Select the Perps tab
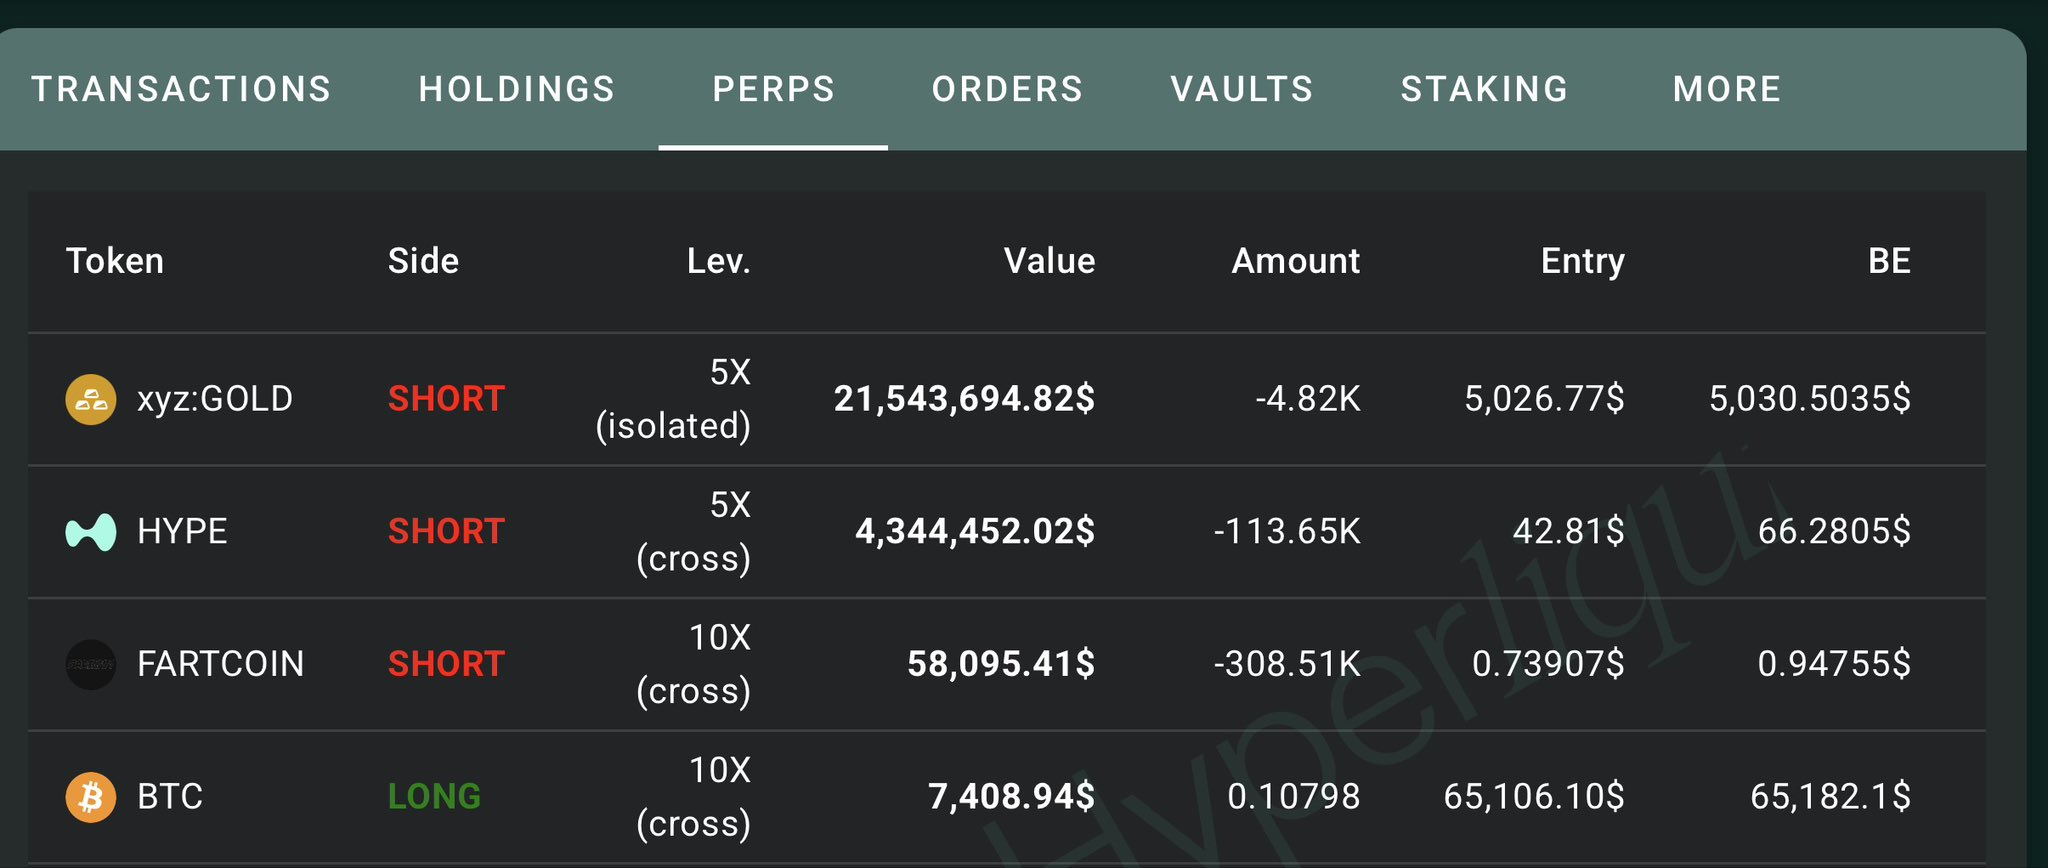The image size is (2048, 868). pos(773,90)
